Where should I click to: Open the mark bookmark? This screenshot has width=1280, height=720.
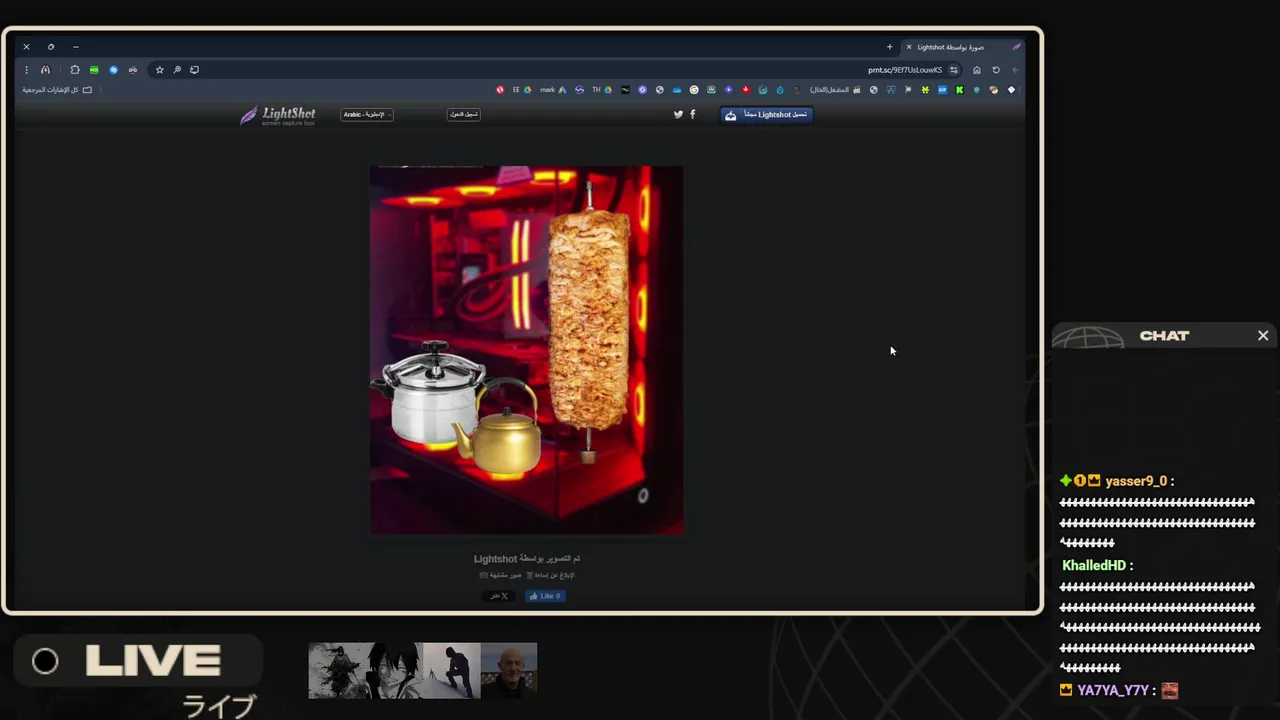[554, 90]
